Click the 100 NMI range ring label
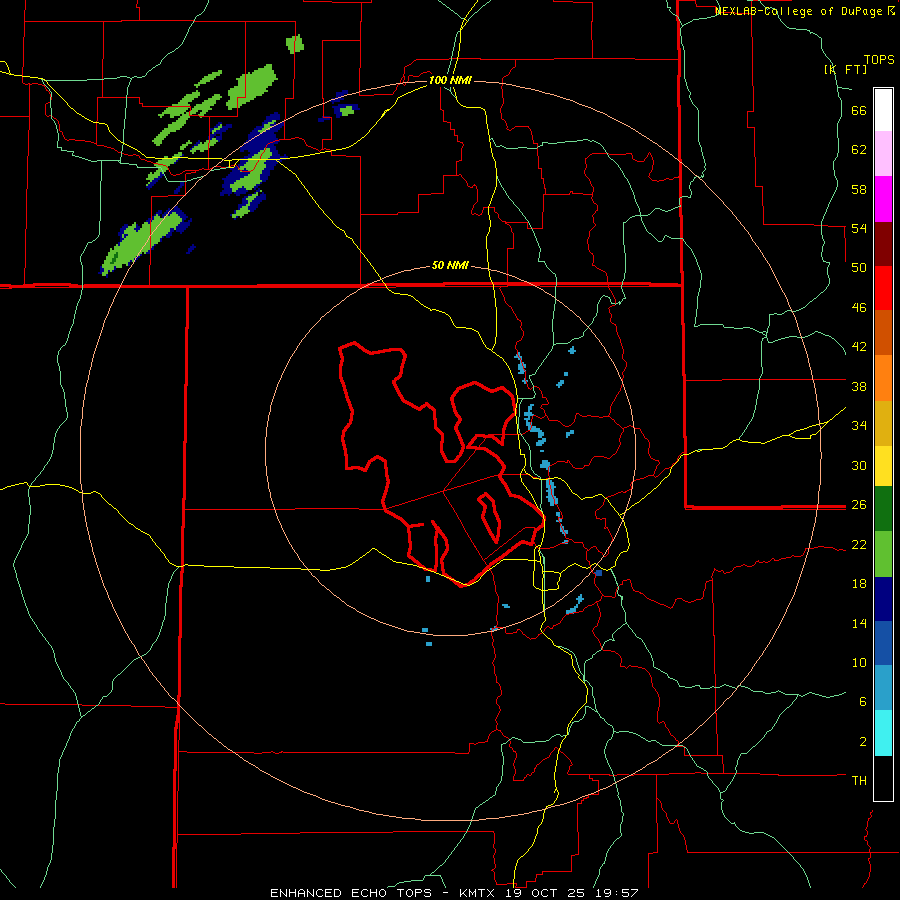The width and height of the screenshot is (900, 900). pyautogui.click(x=450, y=80)
